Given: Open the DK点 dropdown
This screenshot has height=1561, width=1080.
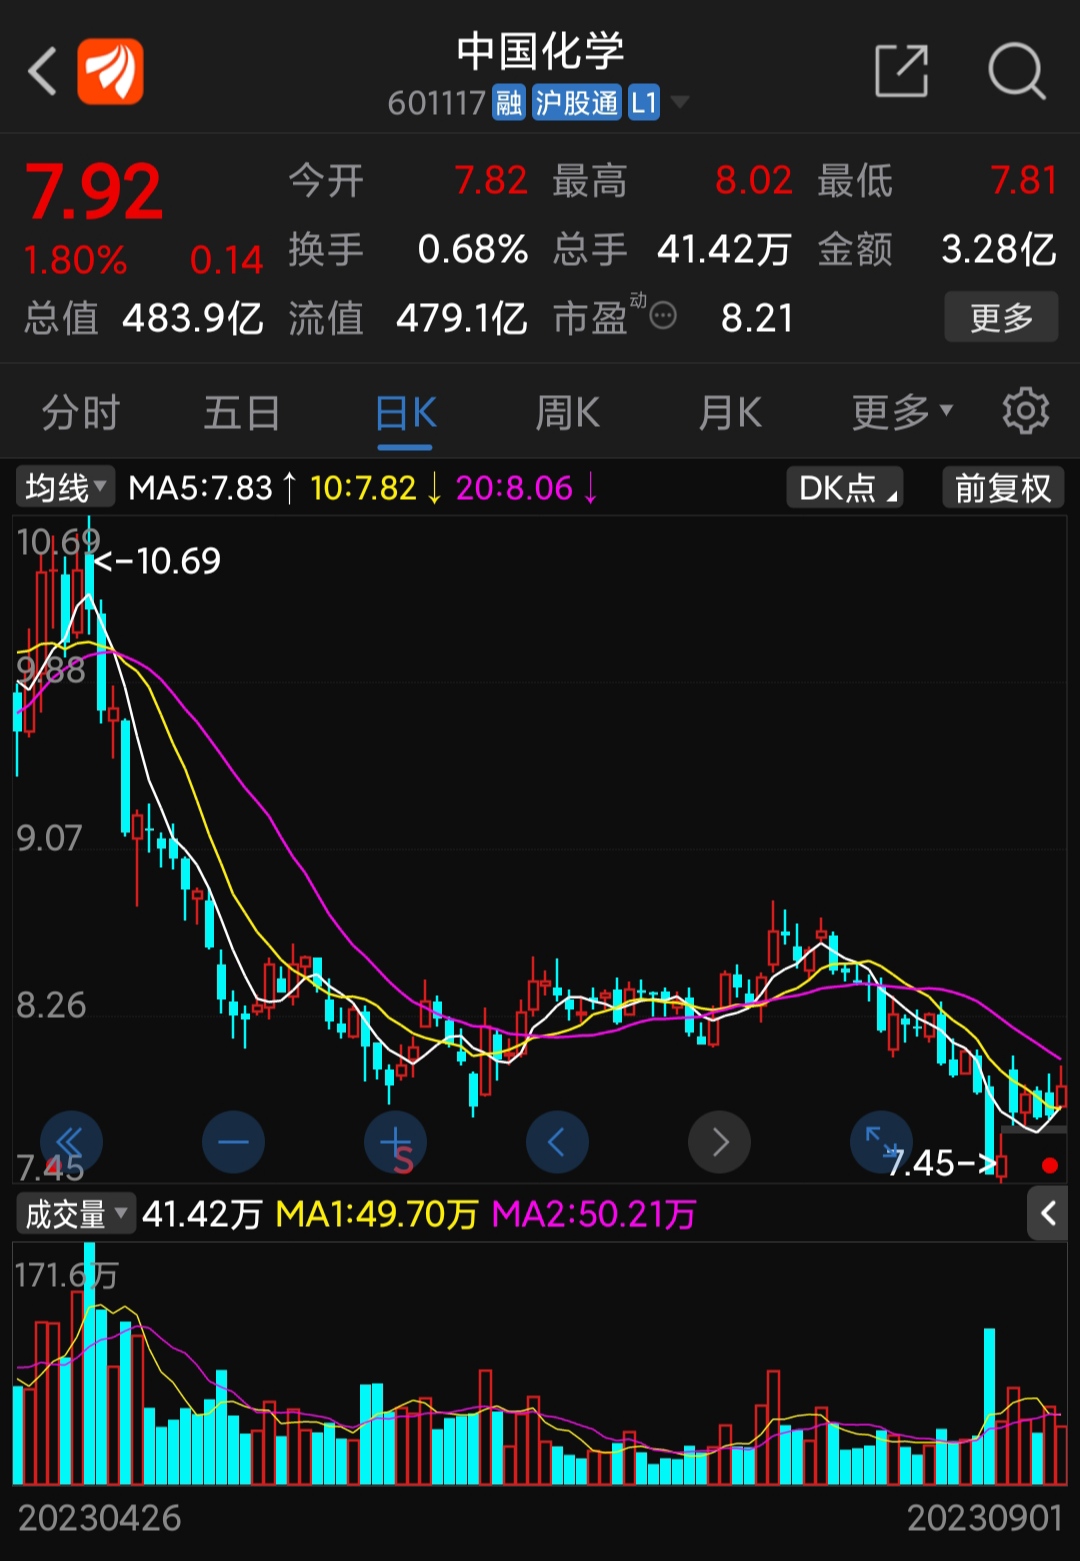Looking at the screenshot, I should tap(845, 488).
